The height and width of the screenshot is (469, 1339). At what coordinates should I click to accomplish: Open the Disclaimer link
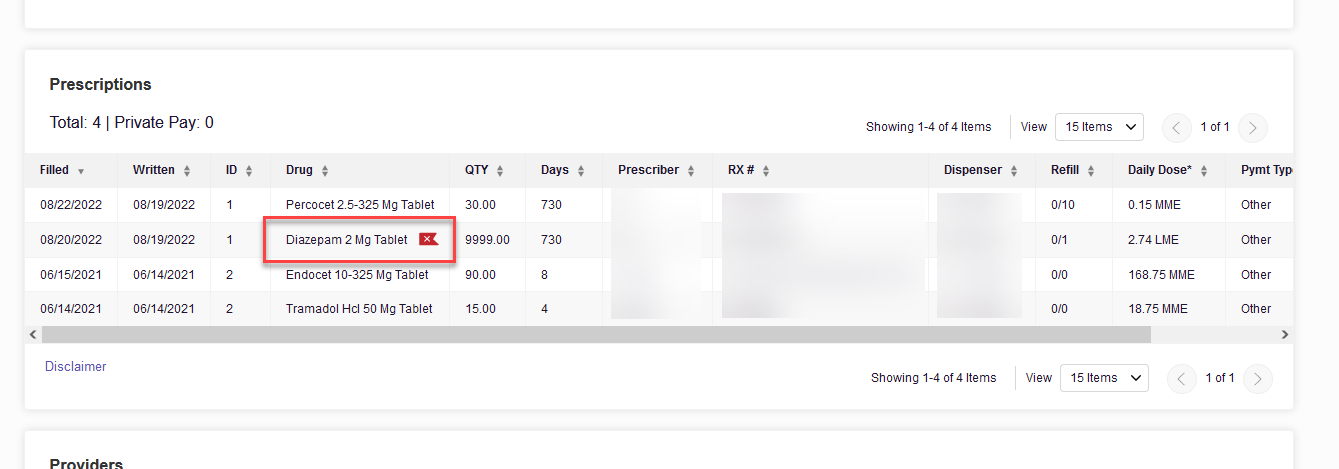[76, 367]
